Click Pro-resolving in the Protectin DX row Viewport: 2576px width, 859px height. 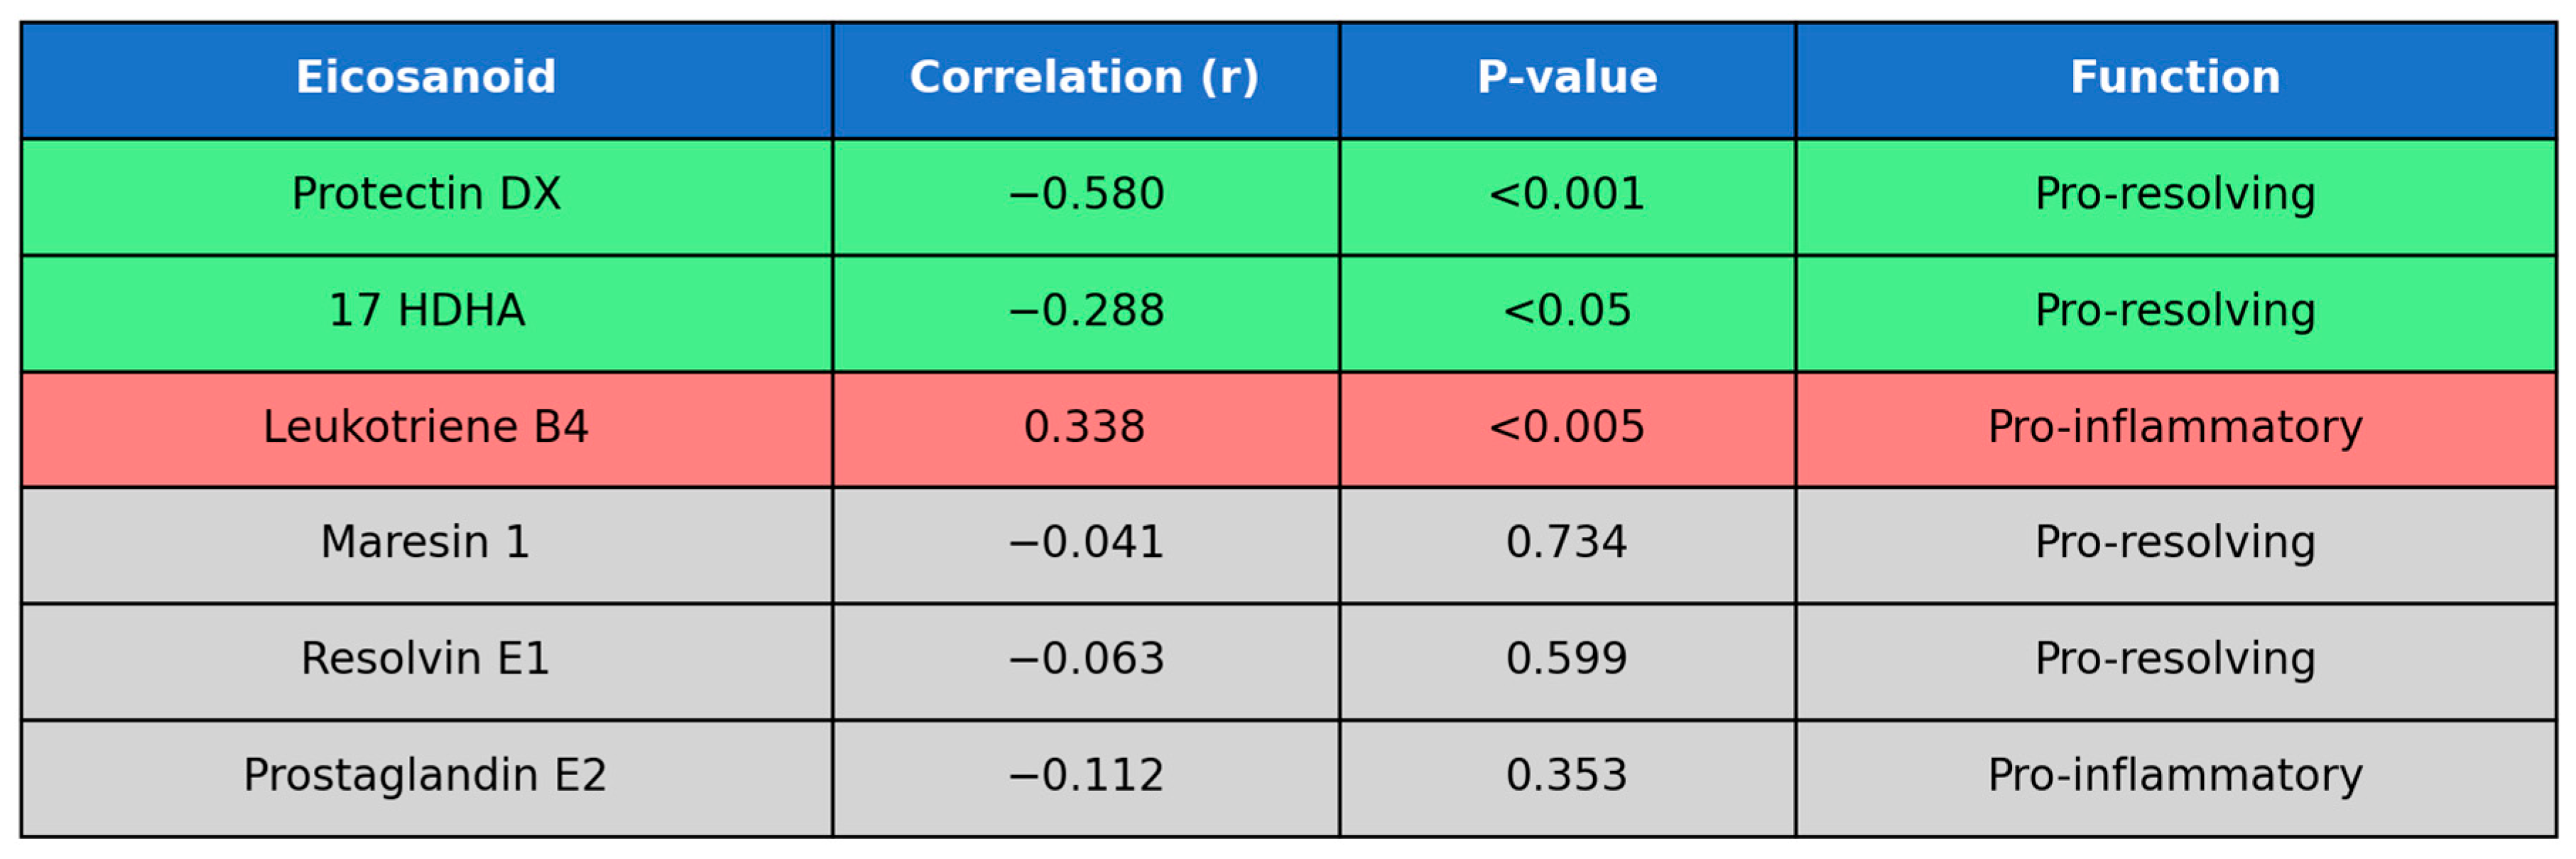2175,194
